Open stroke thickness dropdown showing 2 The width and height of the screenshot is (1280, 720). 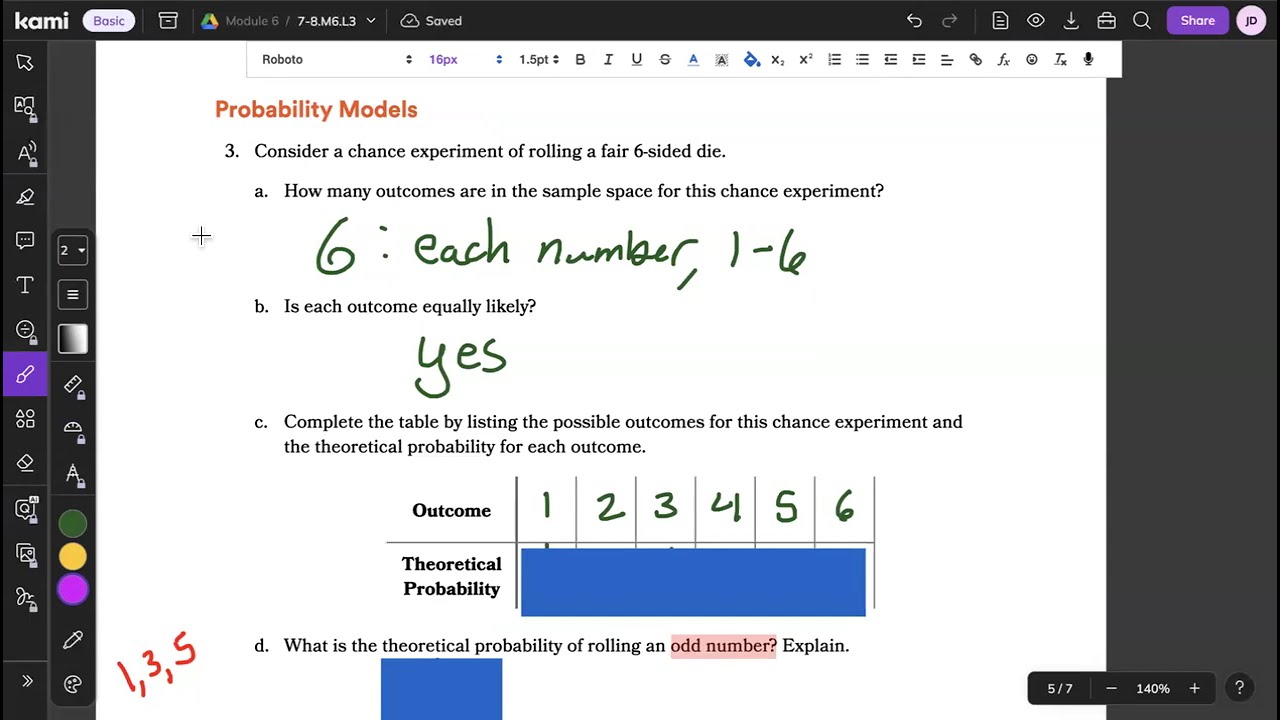coord(72,250)
